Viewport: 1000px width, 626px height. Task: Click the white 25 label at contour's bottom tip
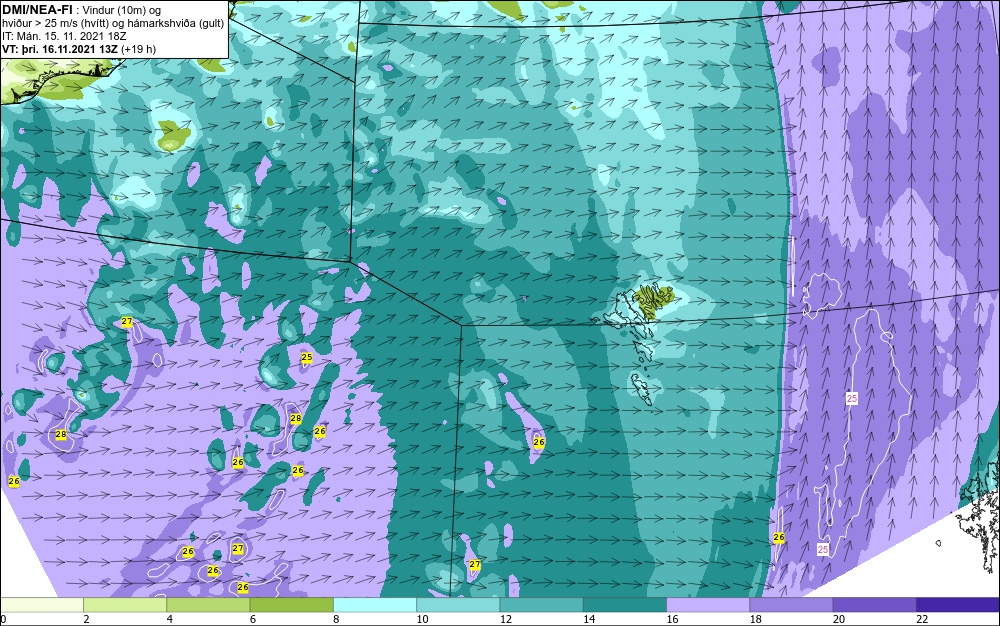pos(823,550)
